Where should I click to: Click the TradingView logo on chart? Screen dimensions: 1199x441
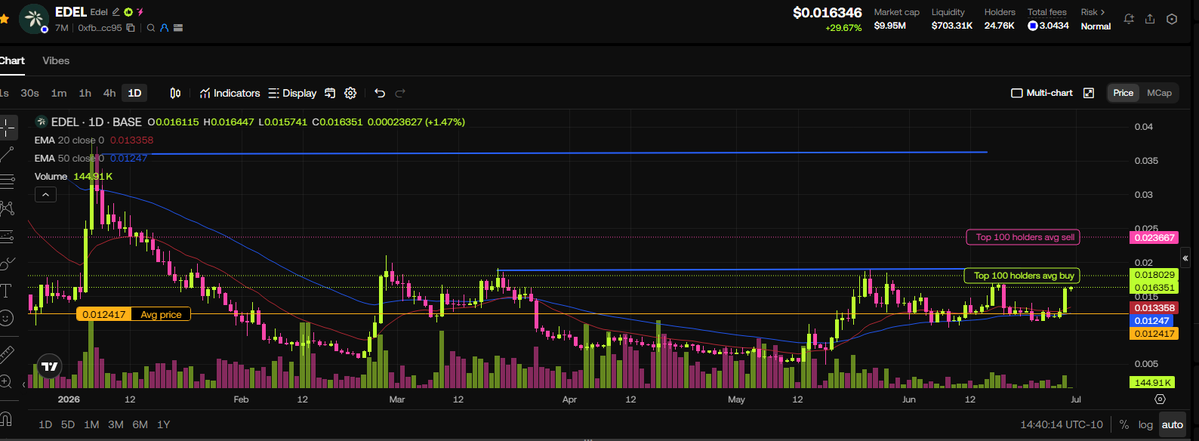point(49,366)
